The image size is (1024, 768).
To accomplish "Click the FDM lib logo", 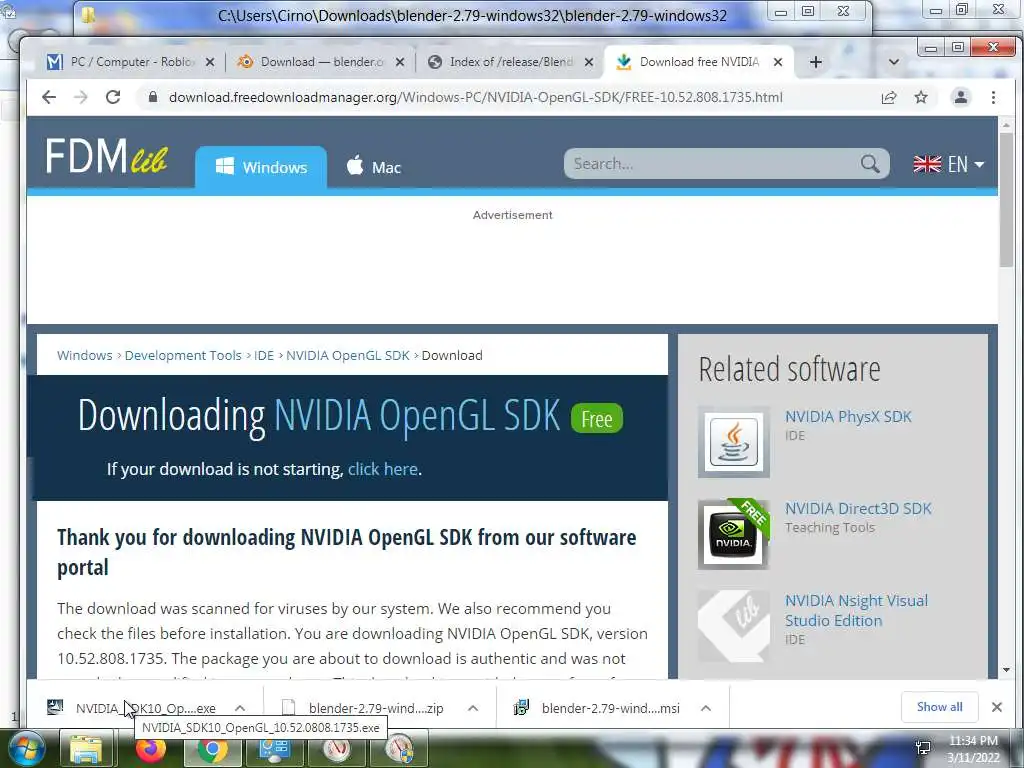I will (x=106, y=157).
